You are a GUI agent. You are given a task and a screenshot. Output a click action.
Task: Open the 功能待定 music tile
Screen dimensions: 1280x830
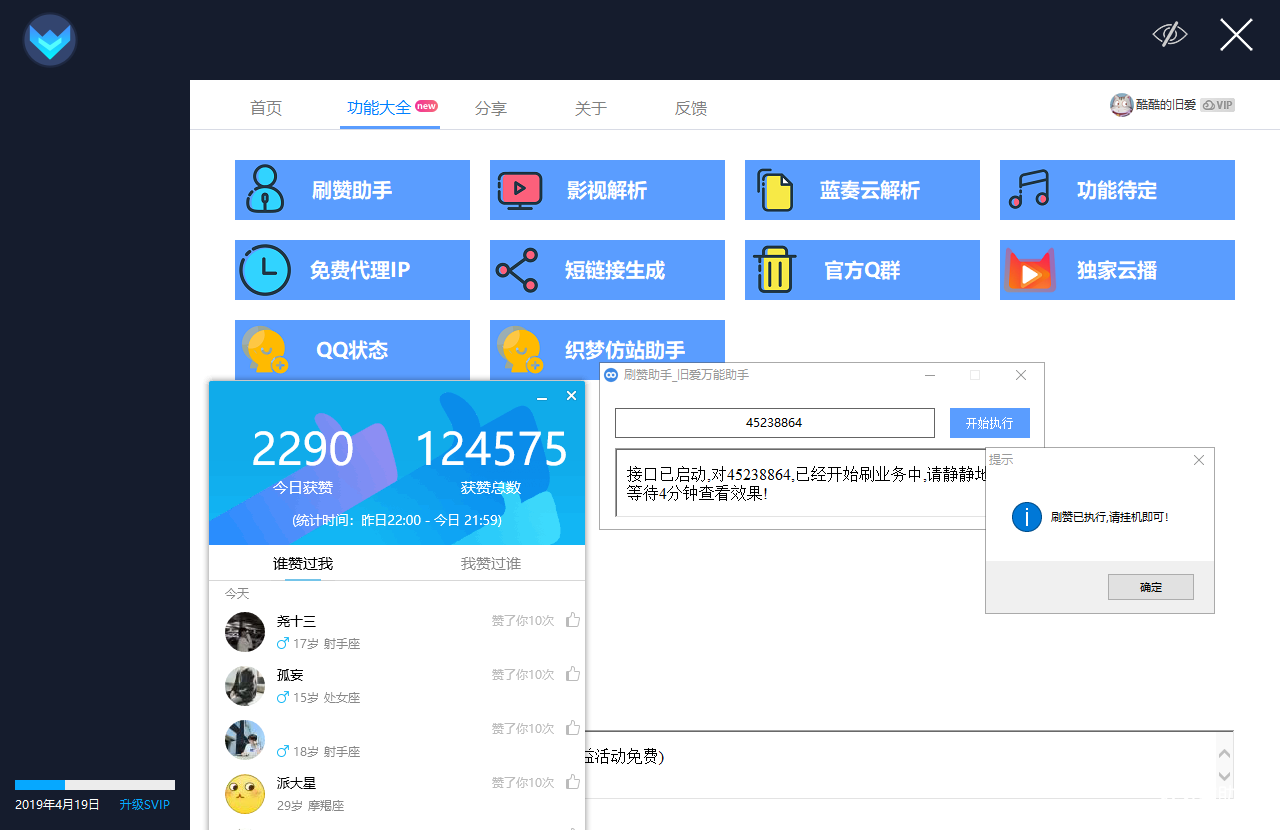point(1117,190)
